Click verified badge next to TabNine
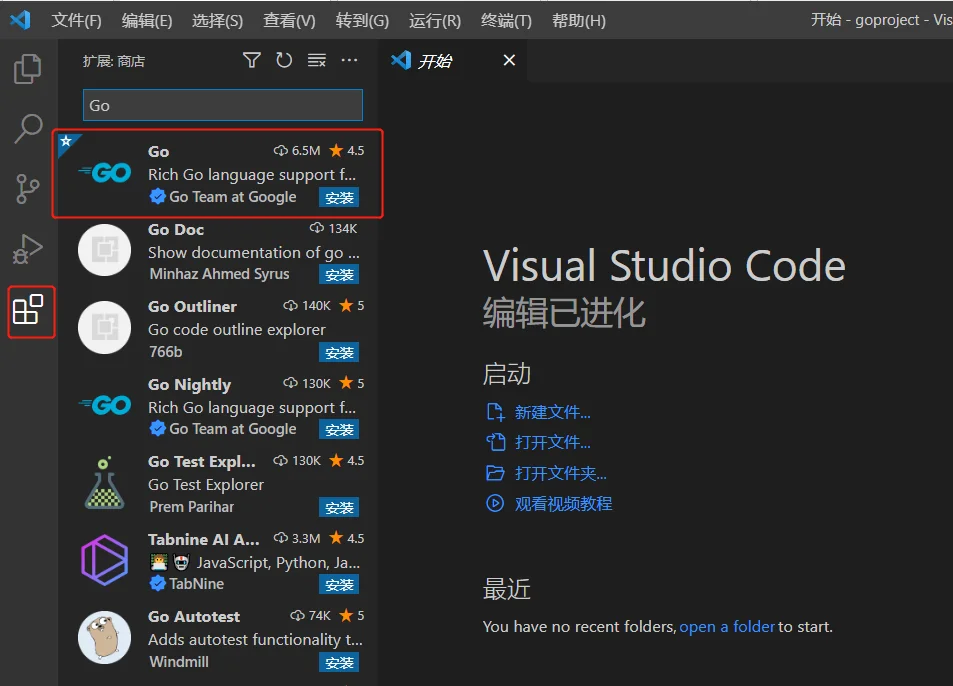 pyautogui.click(x=157, y=583)
